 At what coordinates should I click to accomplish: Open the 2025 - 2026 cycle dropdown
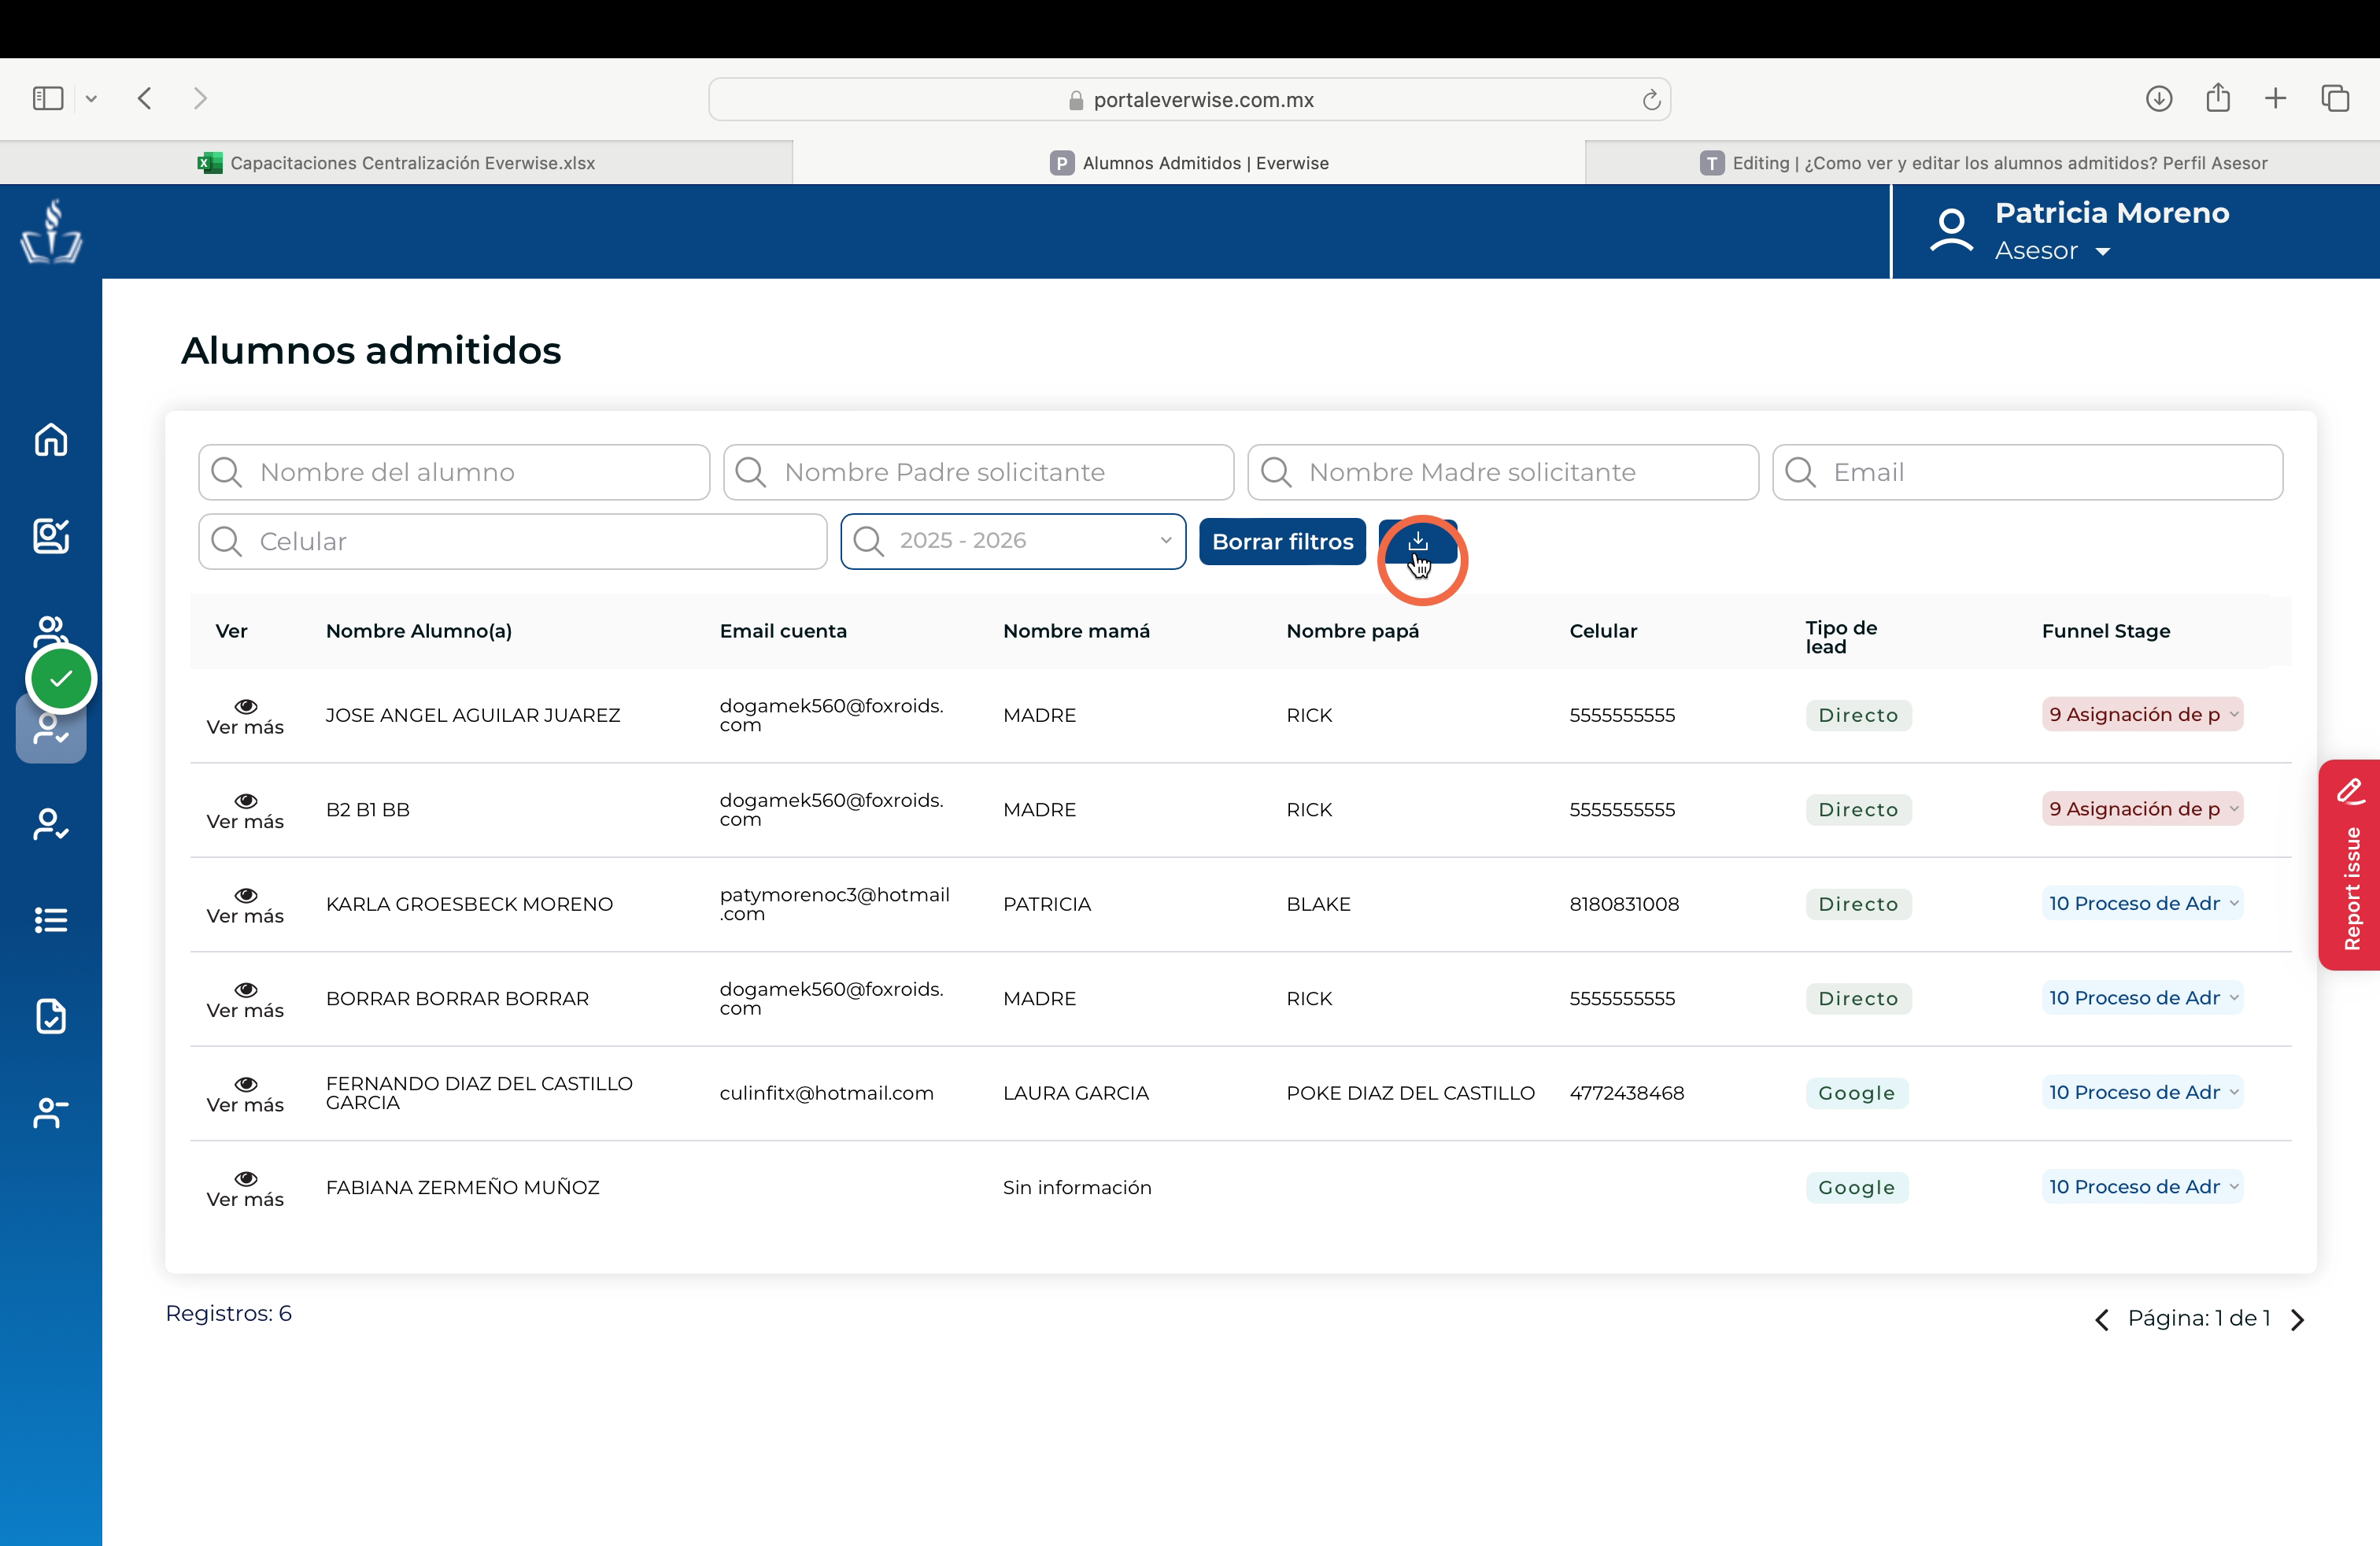point(1013,541)
